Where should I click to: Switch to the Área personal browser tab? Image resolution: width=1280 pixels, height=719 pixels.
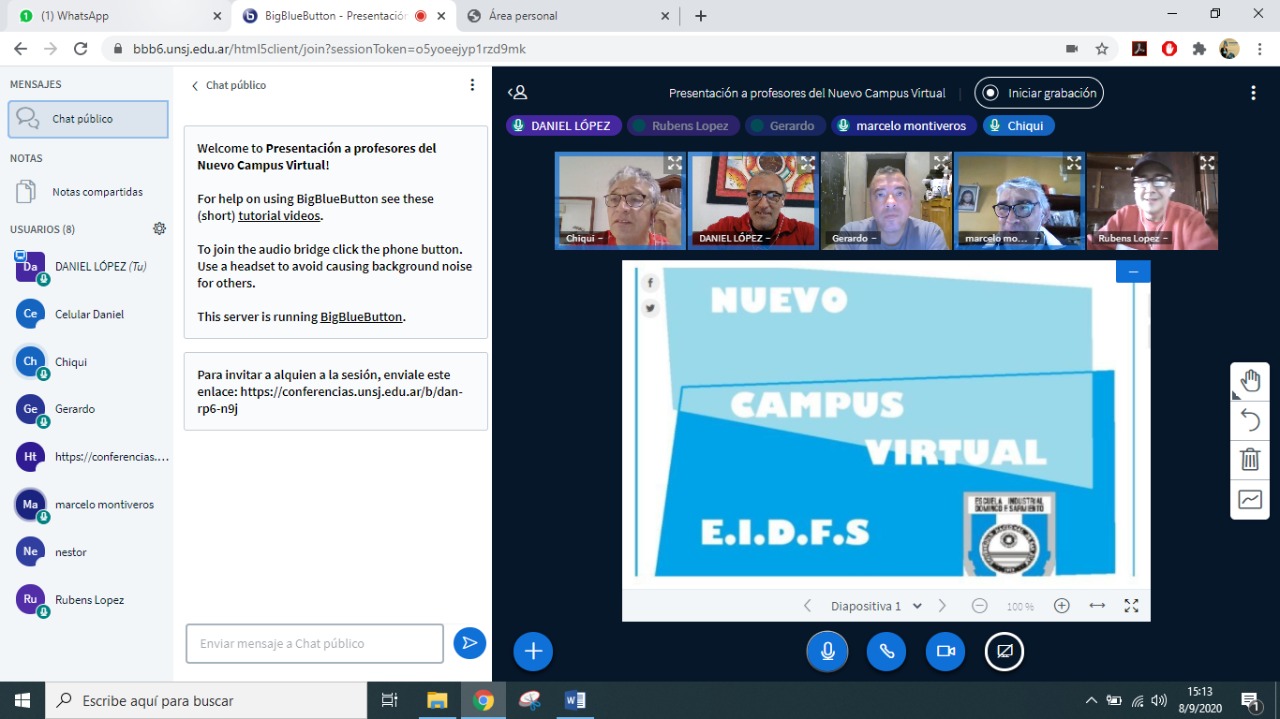click(523, 16)
